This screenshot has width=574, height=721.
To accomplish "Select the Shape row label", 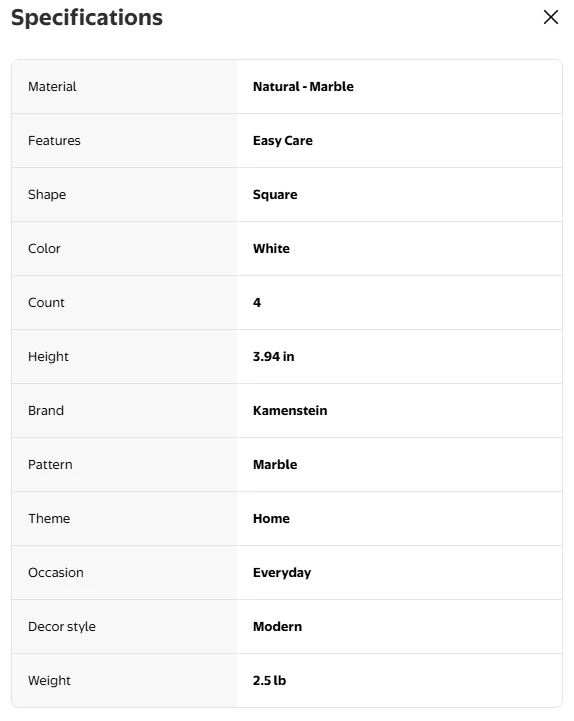I will tap(47, 195).
